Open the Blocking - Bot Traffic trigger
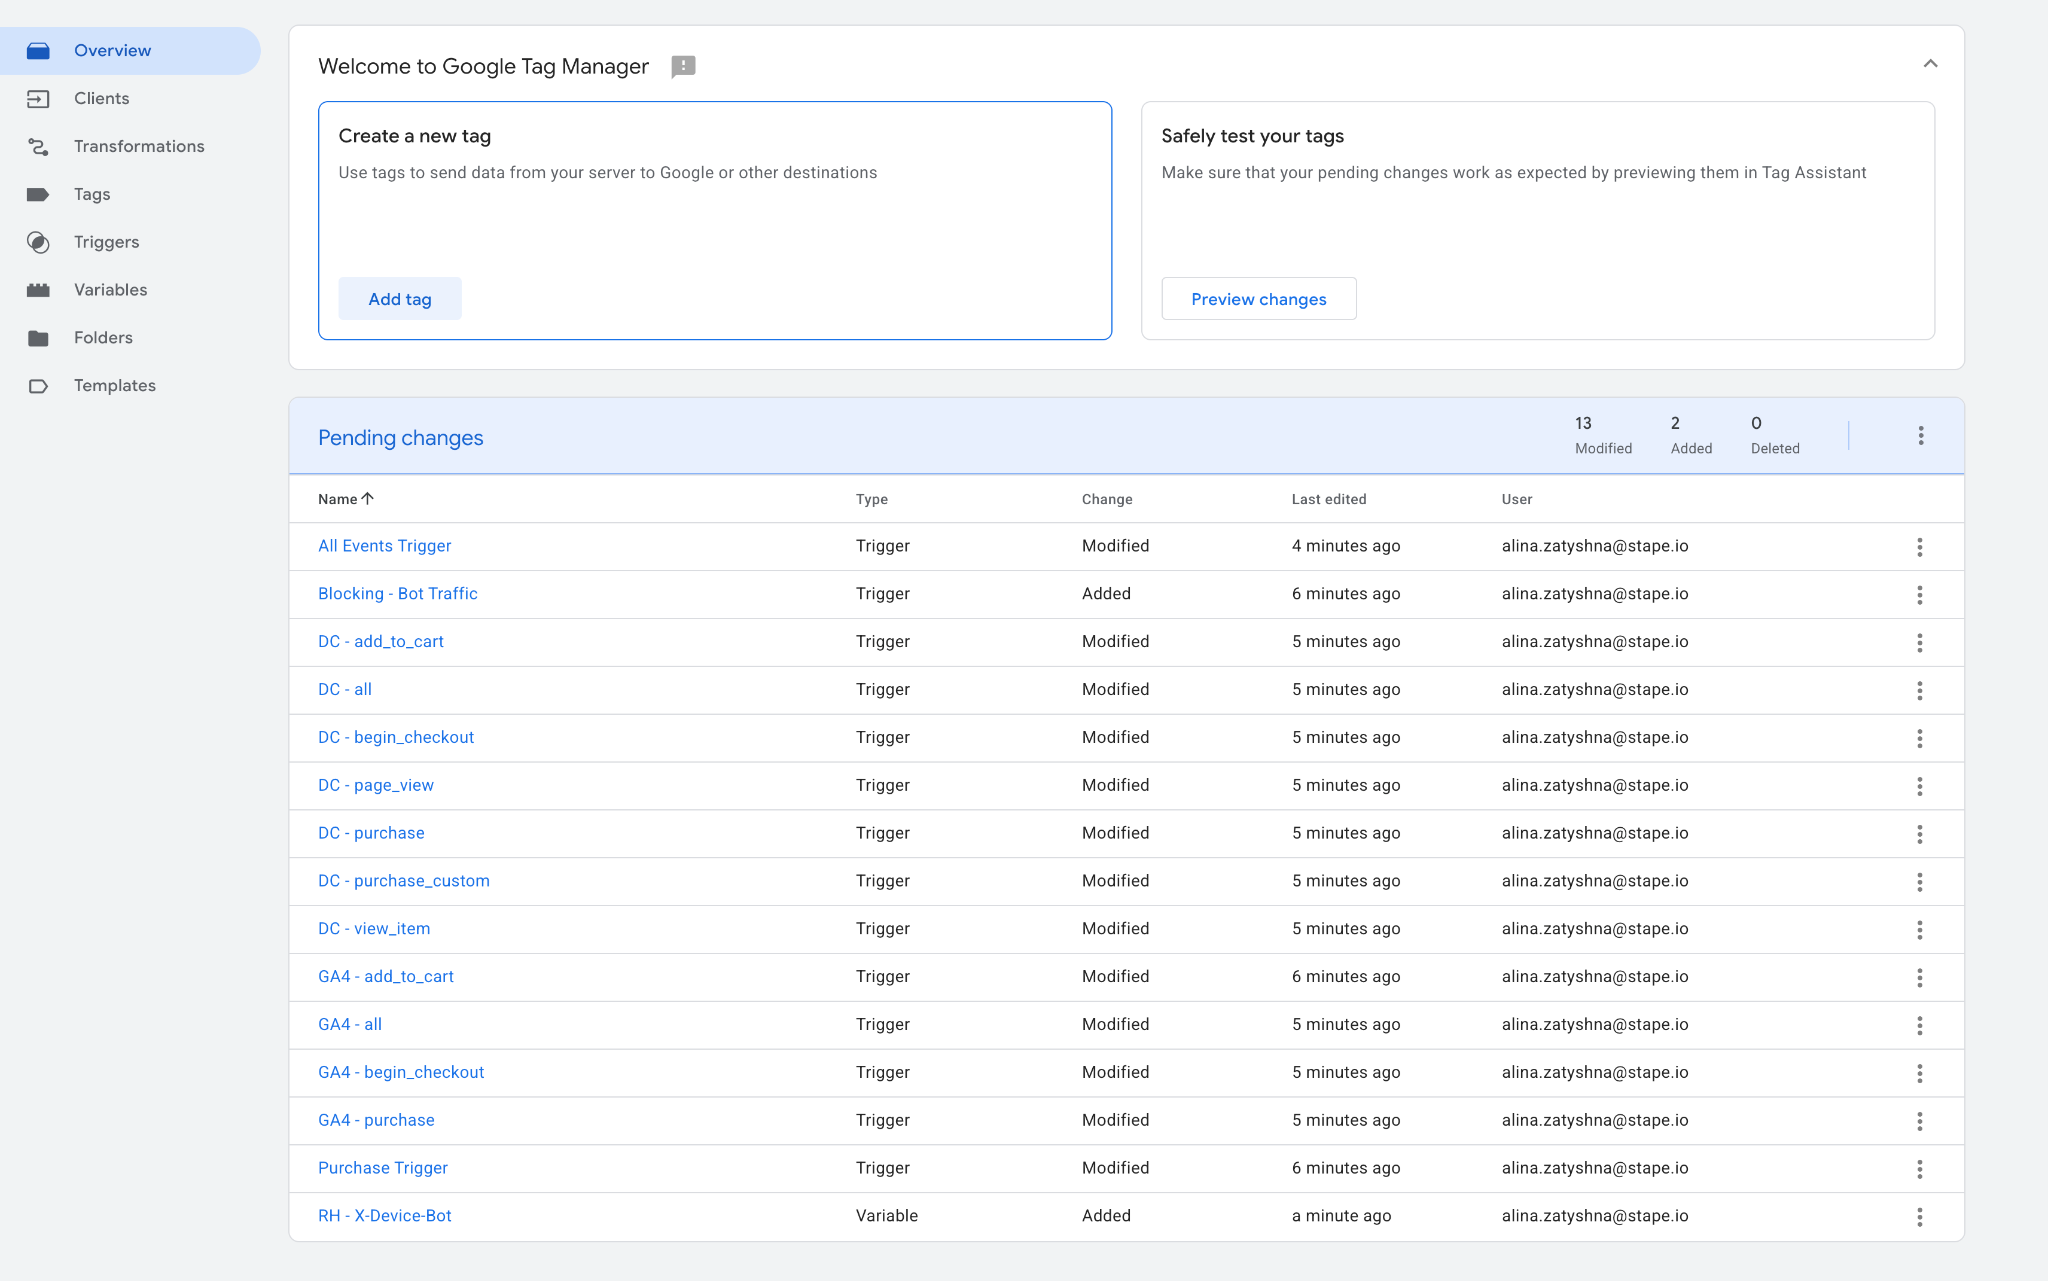2048x1281 pixels. tap(398, 594)
